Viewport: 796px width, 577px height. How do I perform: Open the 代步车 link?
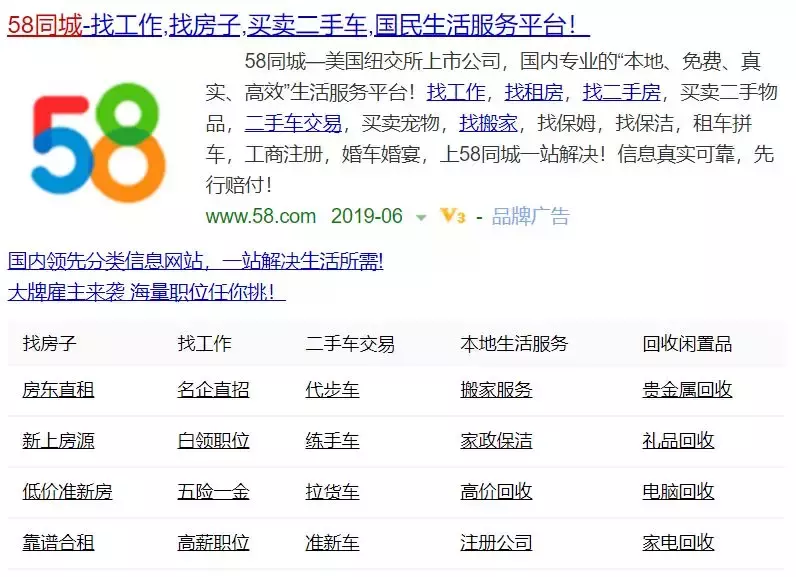tap(333, 390)
